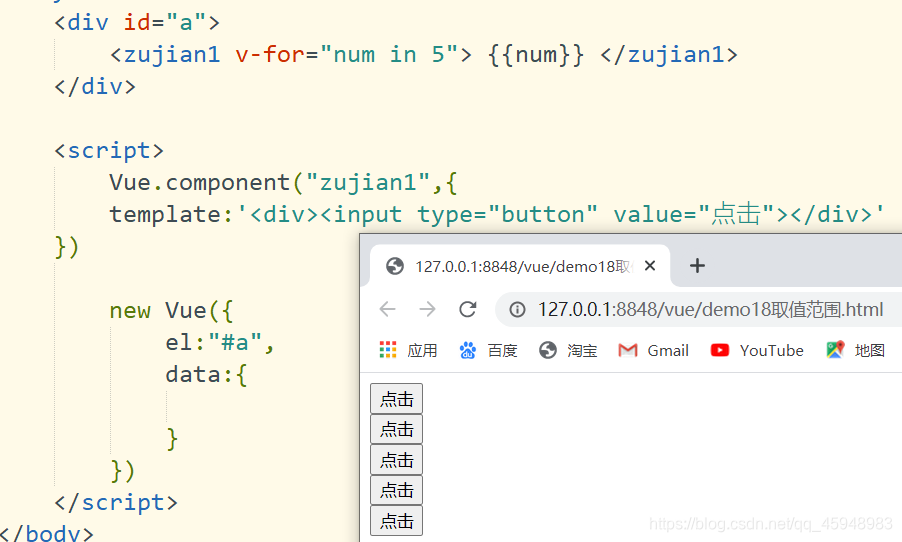Click the 'new Vue({' code line
The height and width of the screenshot is (542, 902).
(x=171, y=311)
